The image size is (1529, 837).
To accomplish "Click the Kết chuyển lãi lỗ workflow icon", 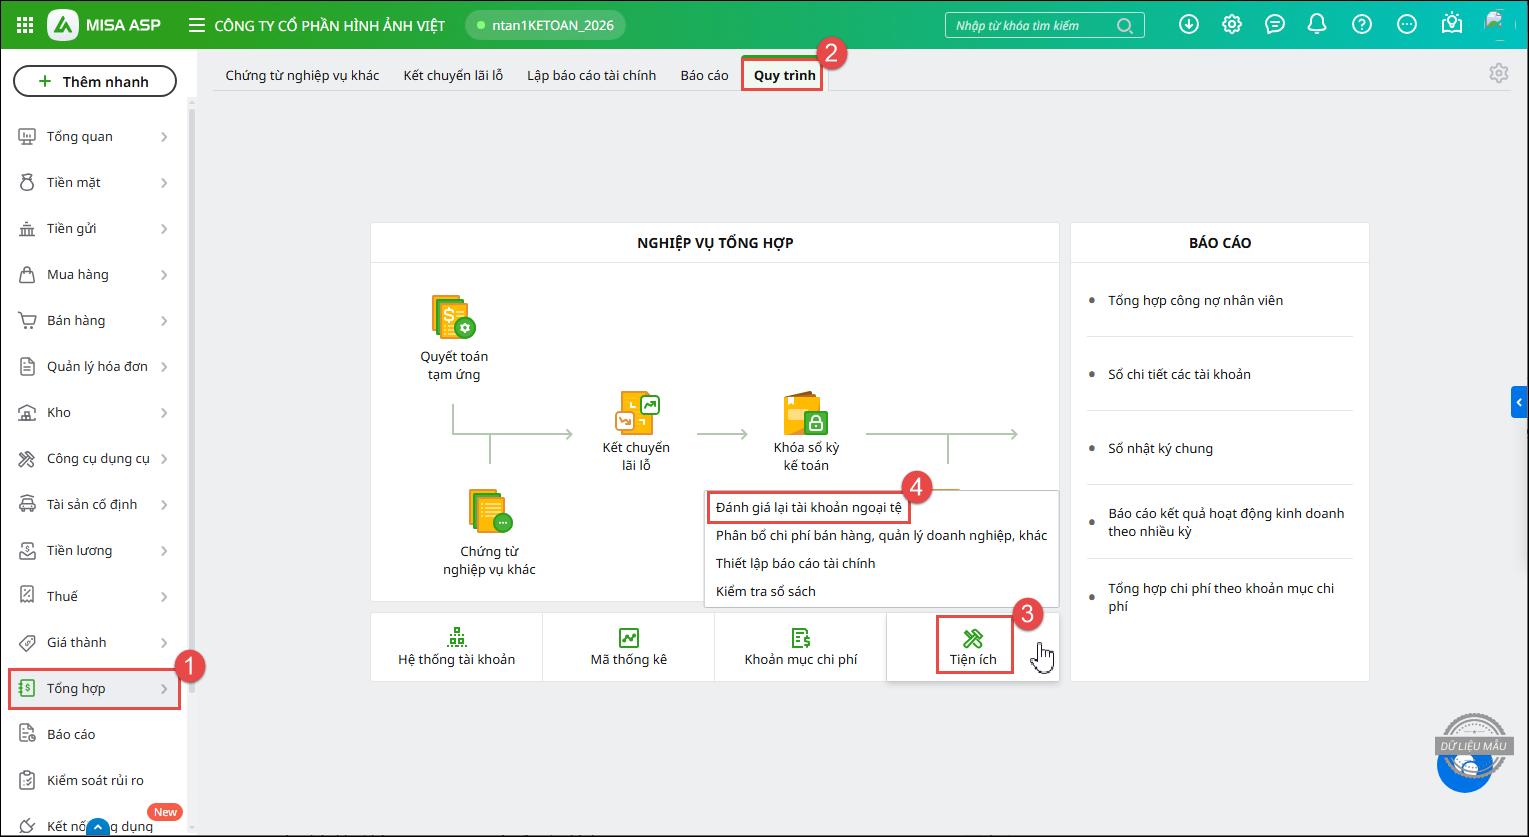I will pos(637,412).
